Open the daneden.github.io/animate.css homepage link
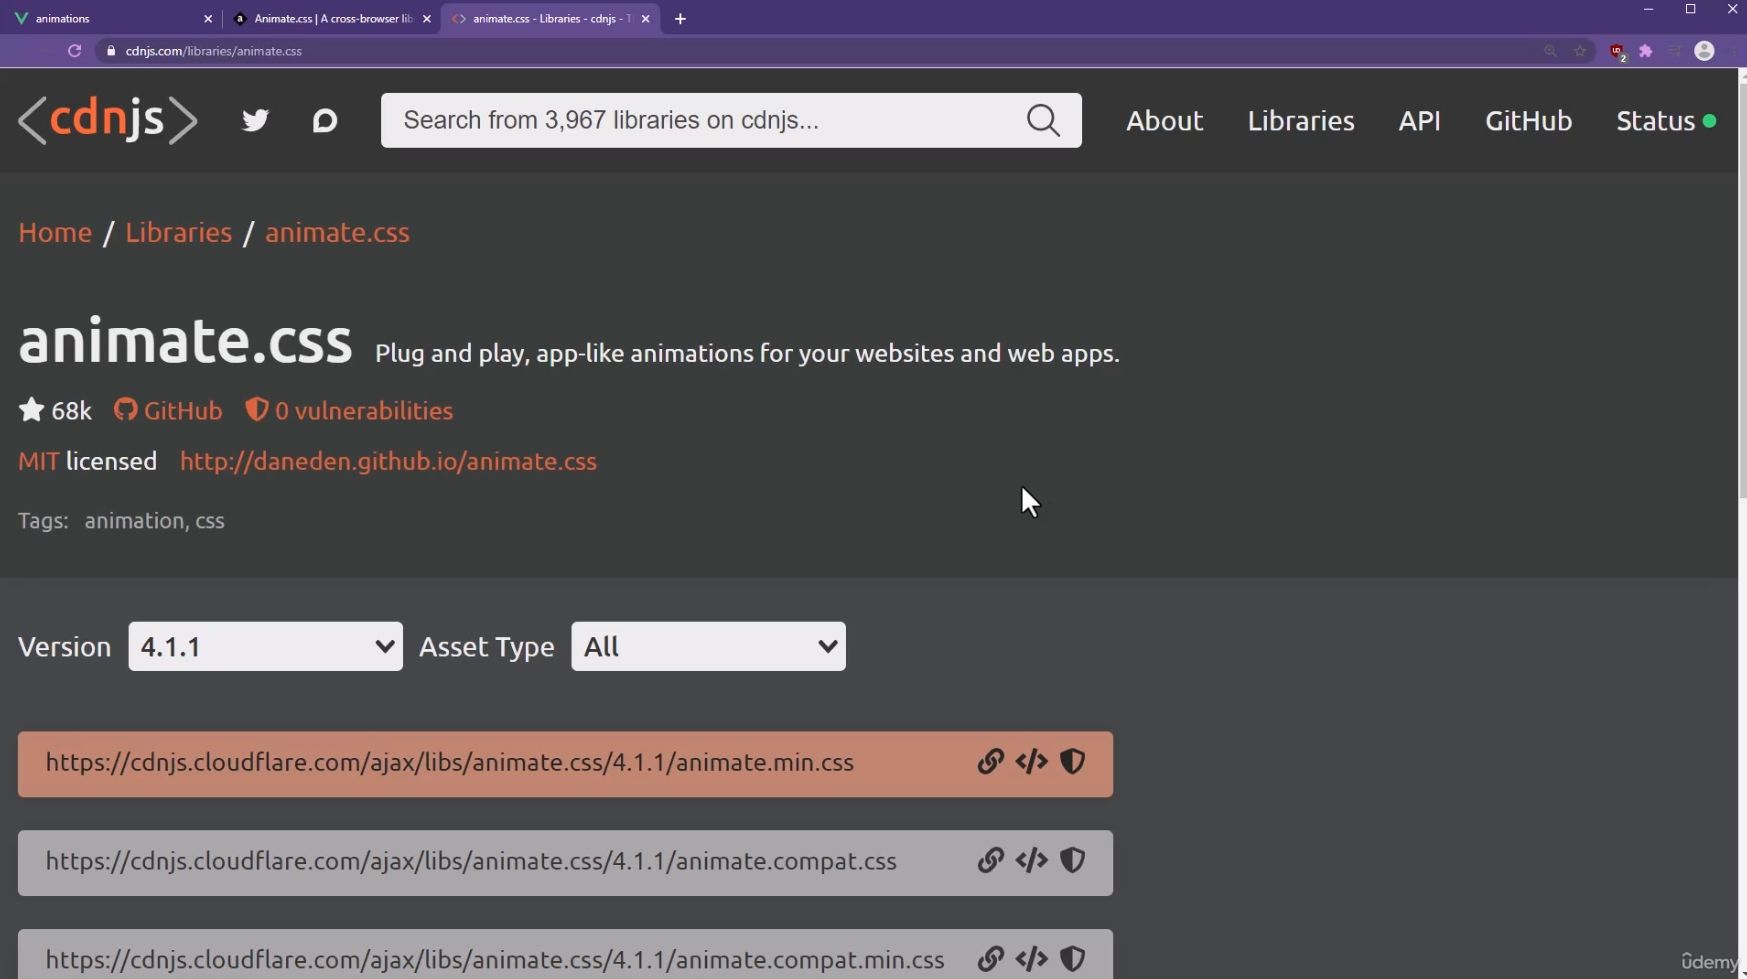The image size is (1747, 979). [x=388, y=461]
